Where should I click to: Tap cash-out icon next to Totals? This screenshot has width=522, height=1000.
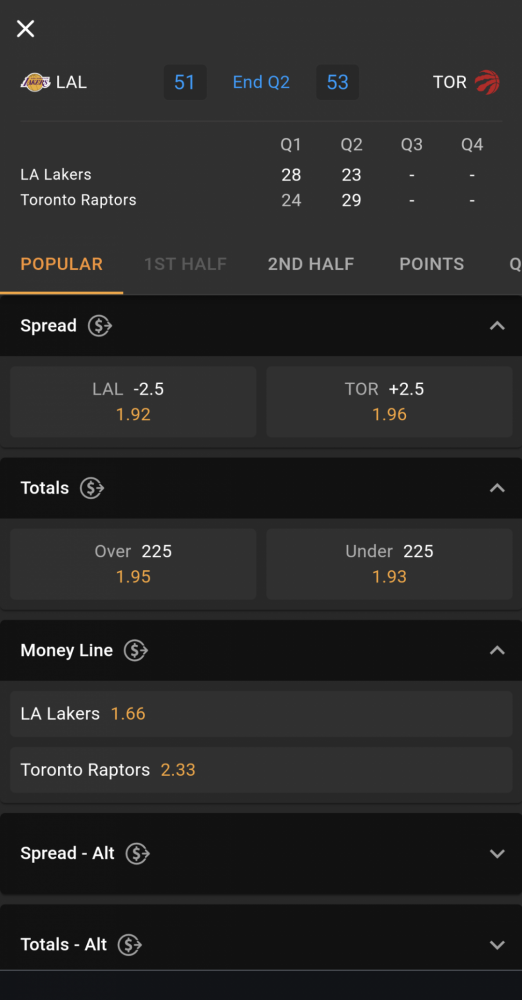pos(92,489)
